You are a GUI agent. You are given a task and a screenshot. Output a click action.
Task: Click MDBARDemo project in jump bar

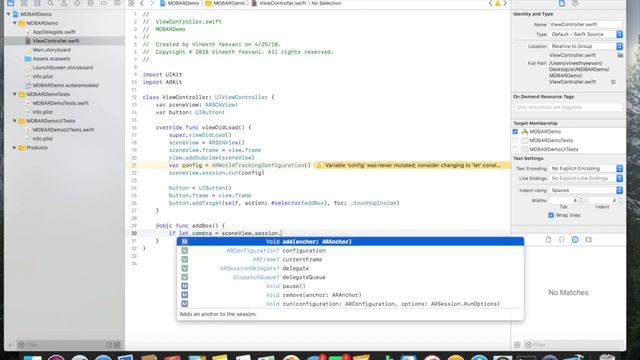179,3
